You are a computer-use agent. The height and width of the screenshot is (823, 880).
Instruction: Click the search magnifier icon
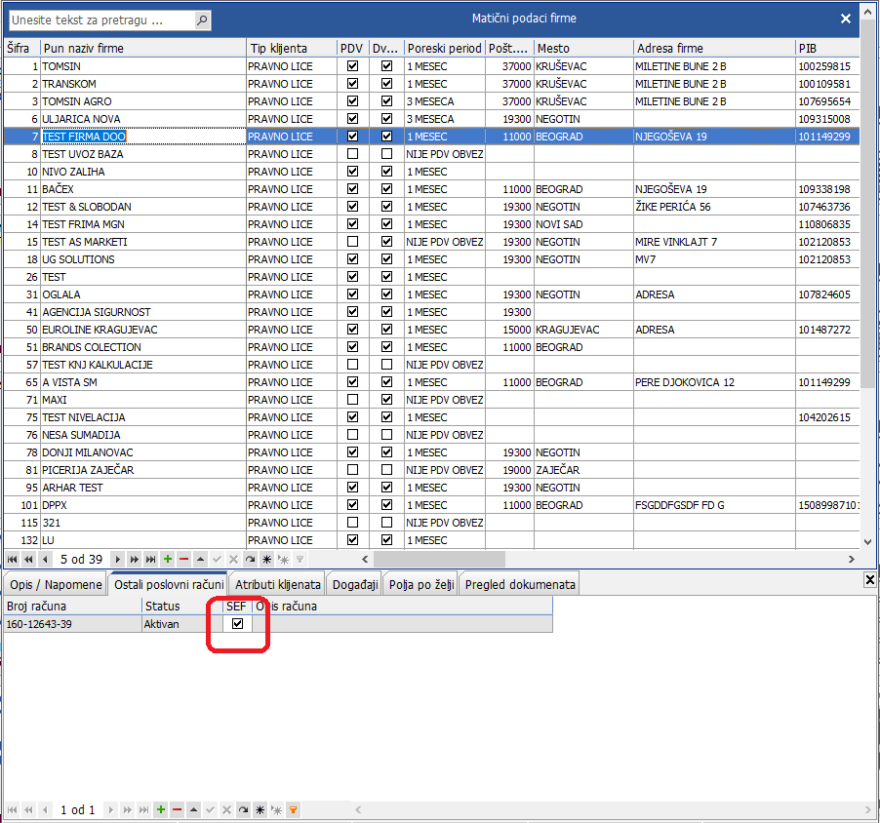pos(202,20)
